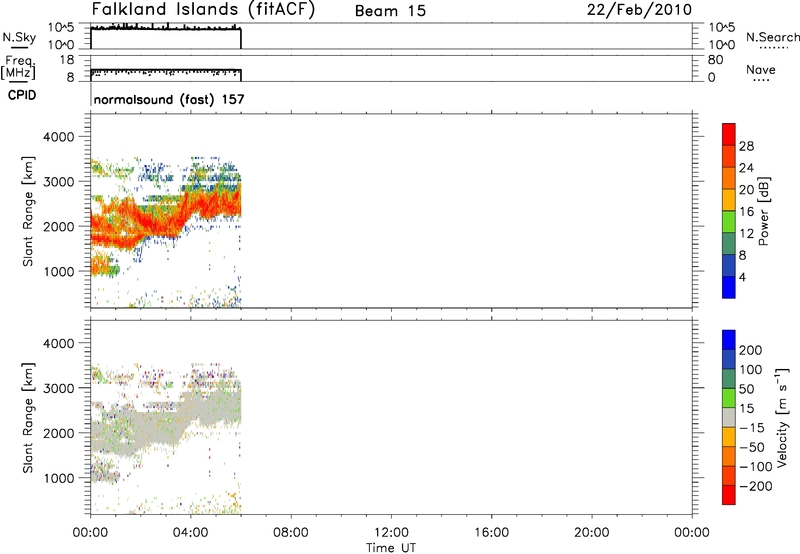Select the 15 value on the velocity color bar
This screenshot has width=800, height=554.
(747, 409)
